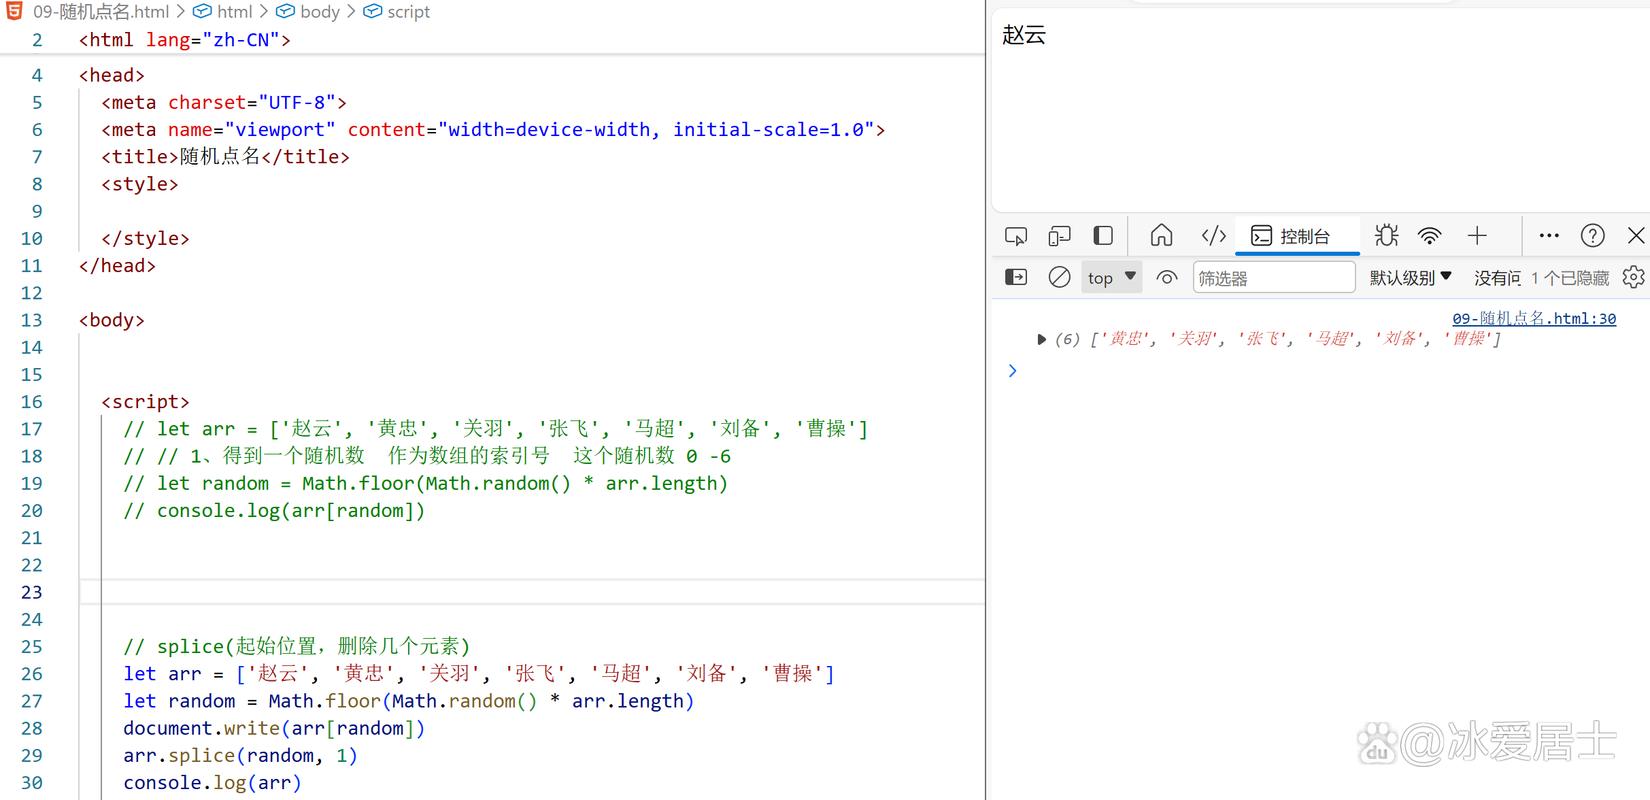The height and width of the screenshot is (800, 1650).
Task: Click the console.log(arr) line 30
Action: tap(212, 783)
